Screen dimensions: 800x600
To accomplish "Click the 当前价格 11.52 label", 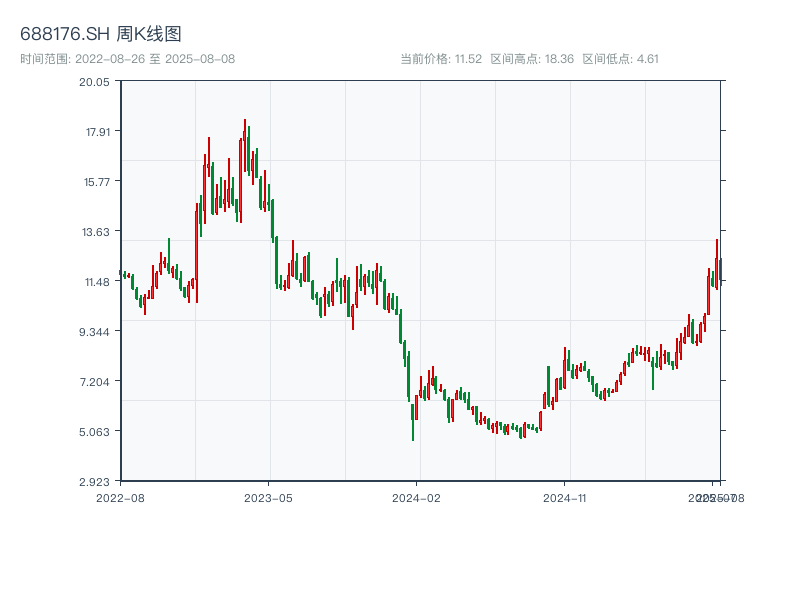I will pos(441,59).
